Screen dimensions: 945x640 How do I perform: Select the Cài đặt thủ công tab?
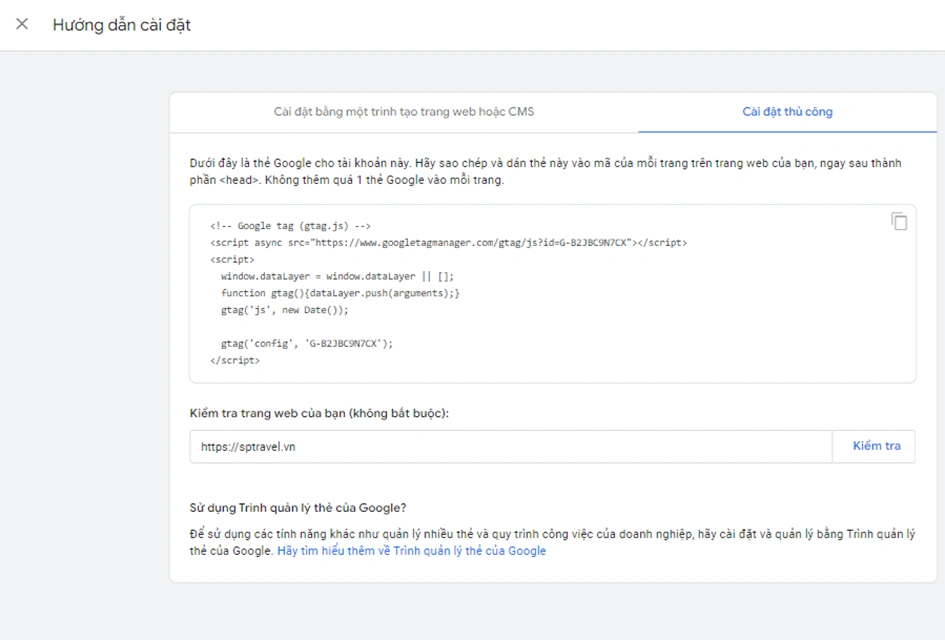point(787,111)
